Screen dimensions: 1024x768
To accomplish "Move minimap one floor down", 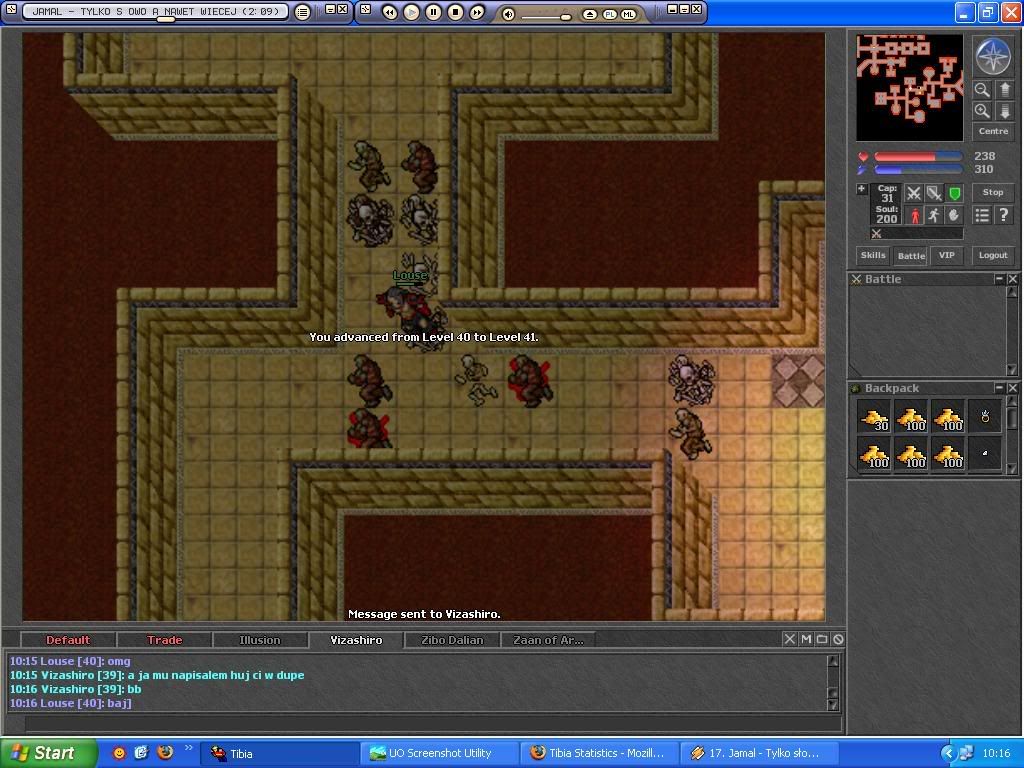I will (x=1004, y=111).
